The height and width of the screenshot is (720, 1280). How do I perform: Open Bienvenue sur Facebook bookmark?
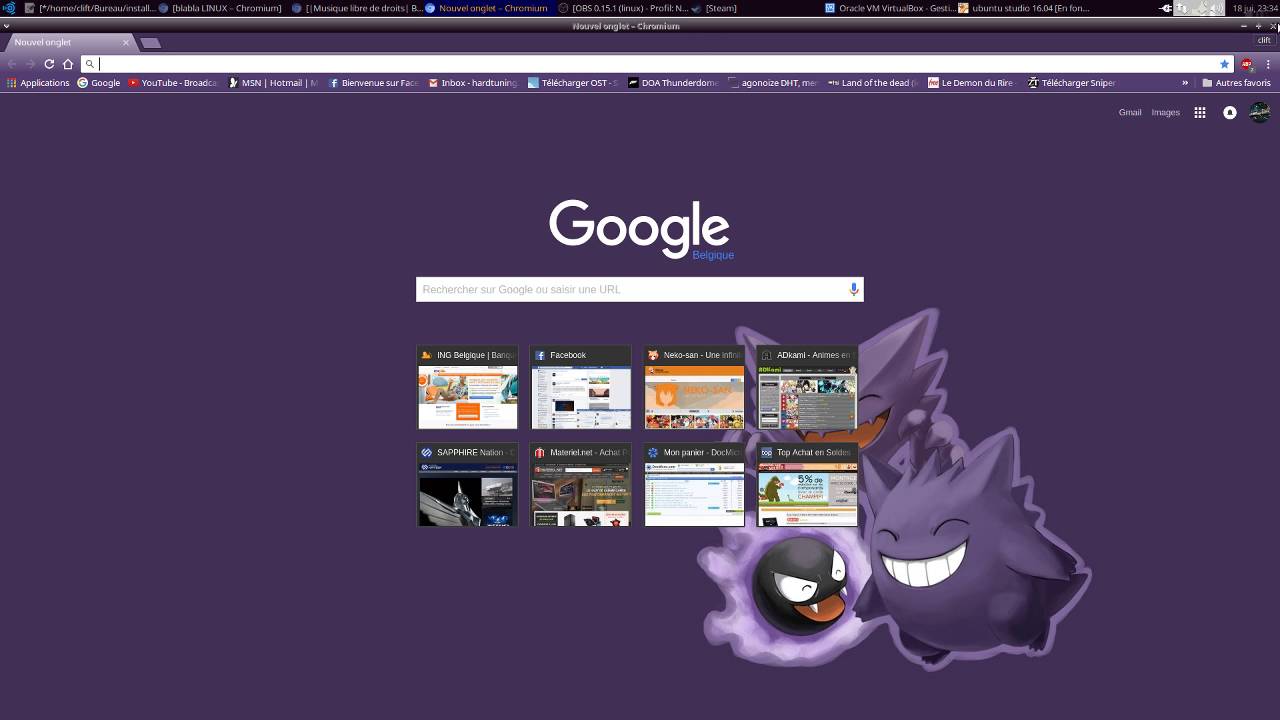(x=373, y=83)
